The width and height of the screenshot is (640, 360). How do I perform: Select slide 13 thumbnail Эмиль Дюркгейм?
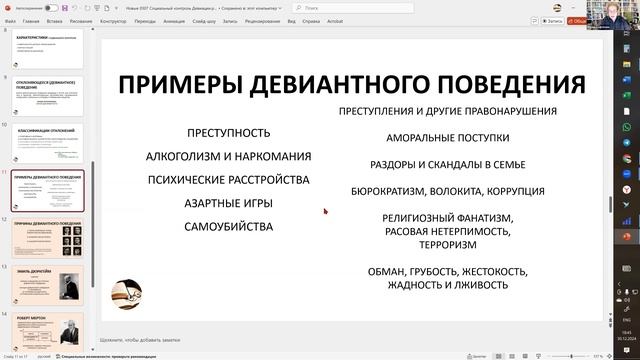[47, 285]
